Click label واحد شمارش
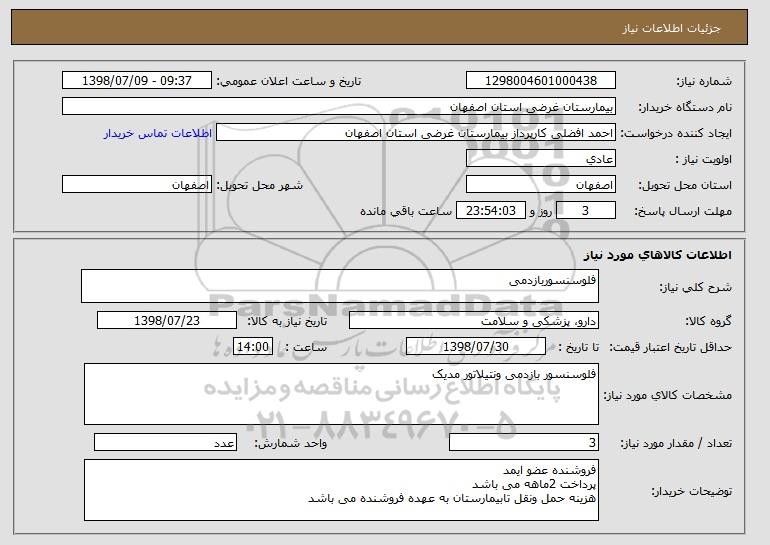 (291, 443)
